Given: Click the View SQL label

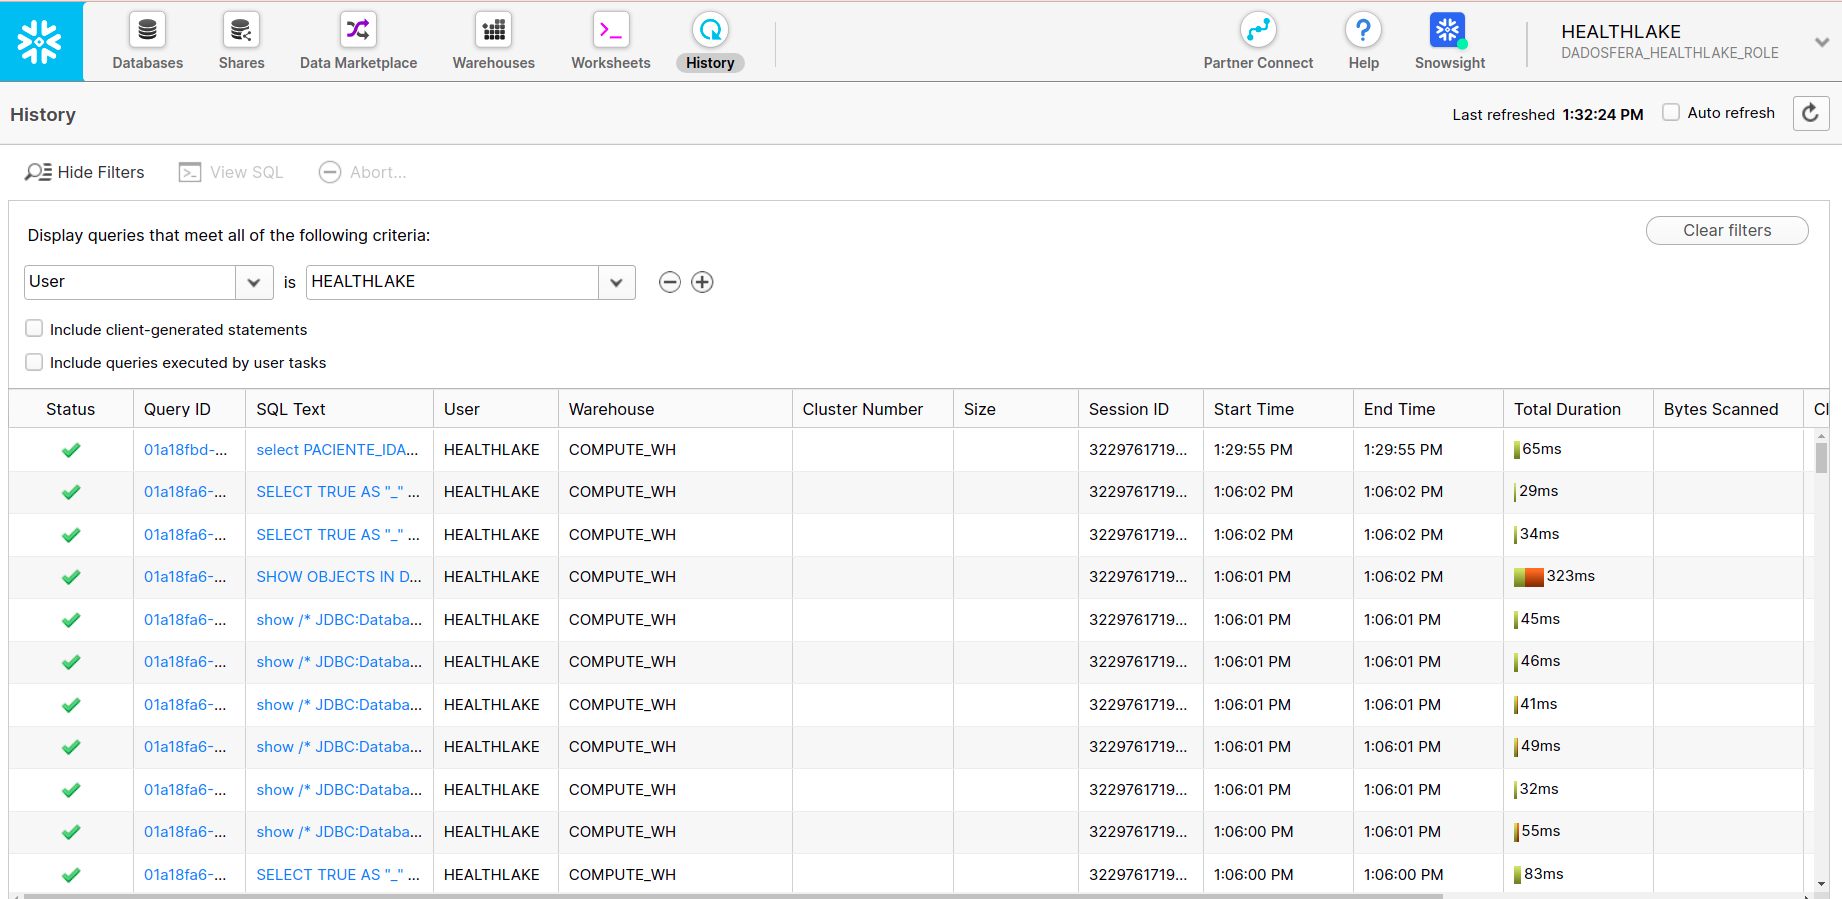Looking at the screenshot, I should pyautogui.click(x=247, y=172).
